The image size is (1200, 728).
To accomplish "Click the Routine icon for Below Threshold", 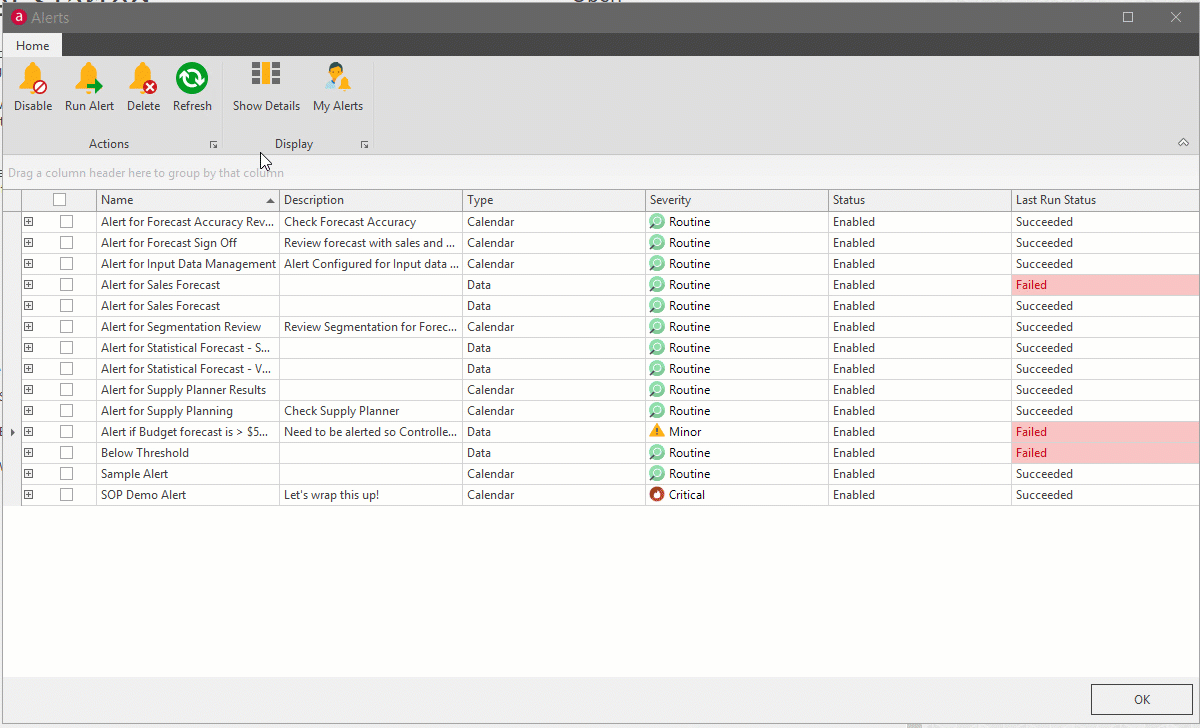I will [657, 453].
